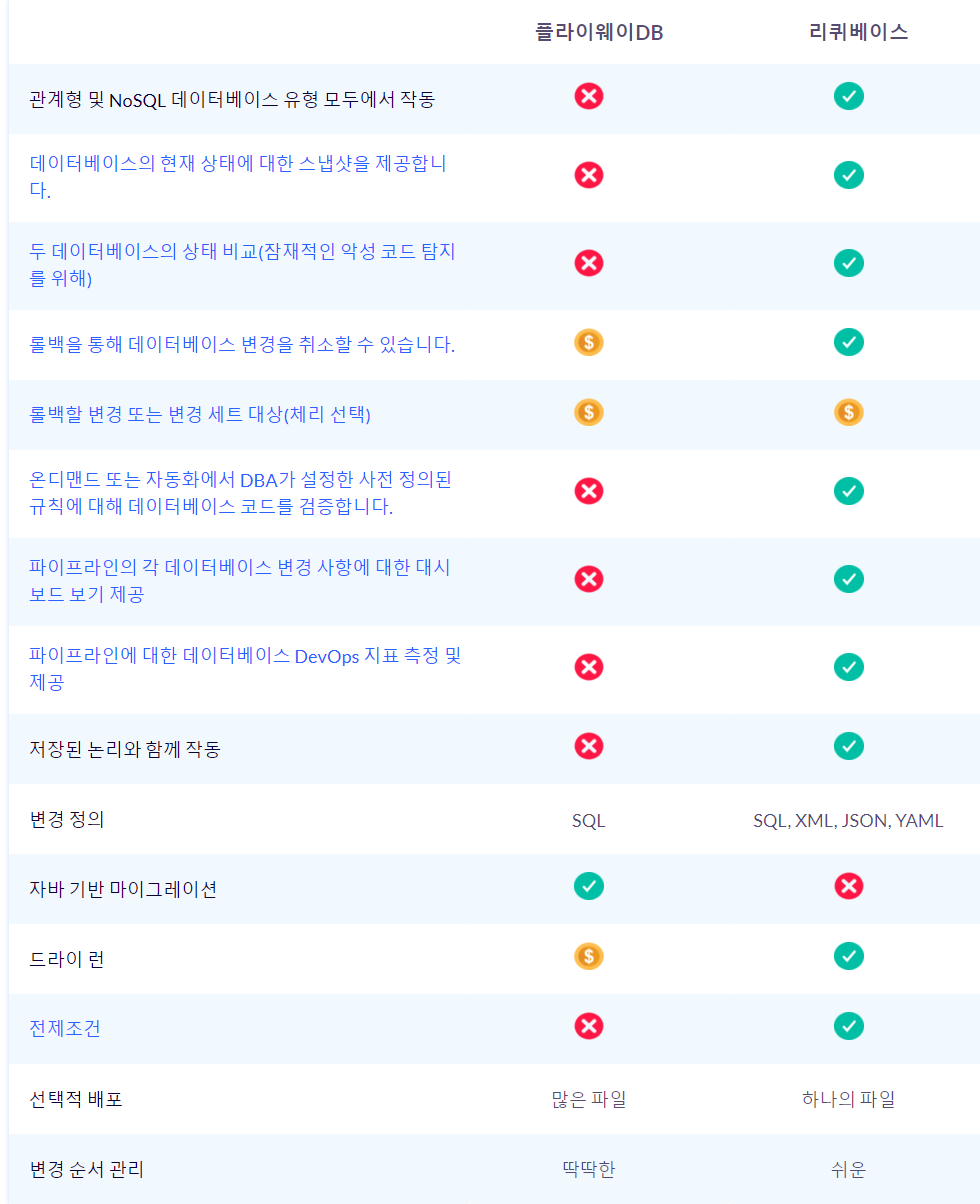The width and height of the screenshot is (980, 1204).
Task: Click Liquibase green check for 전제조건 row
Action: tap(848, 1027)
